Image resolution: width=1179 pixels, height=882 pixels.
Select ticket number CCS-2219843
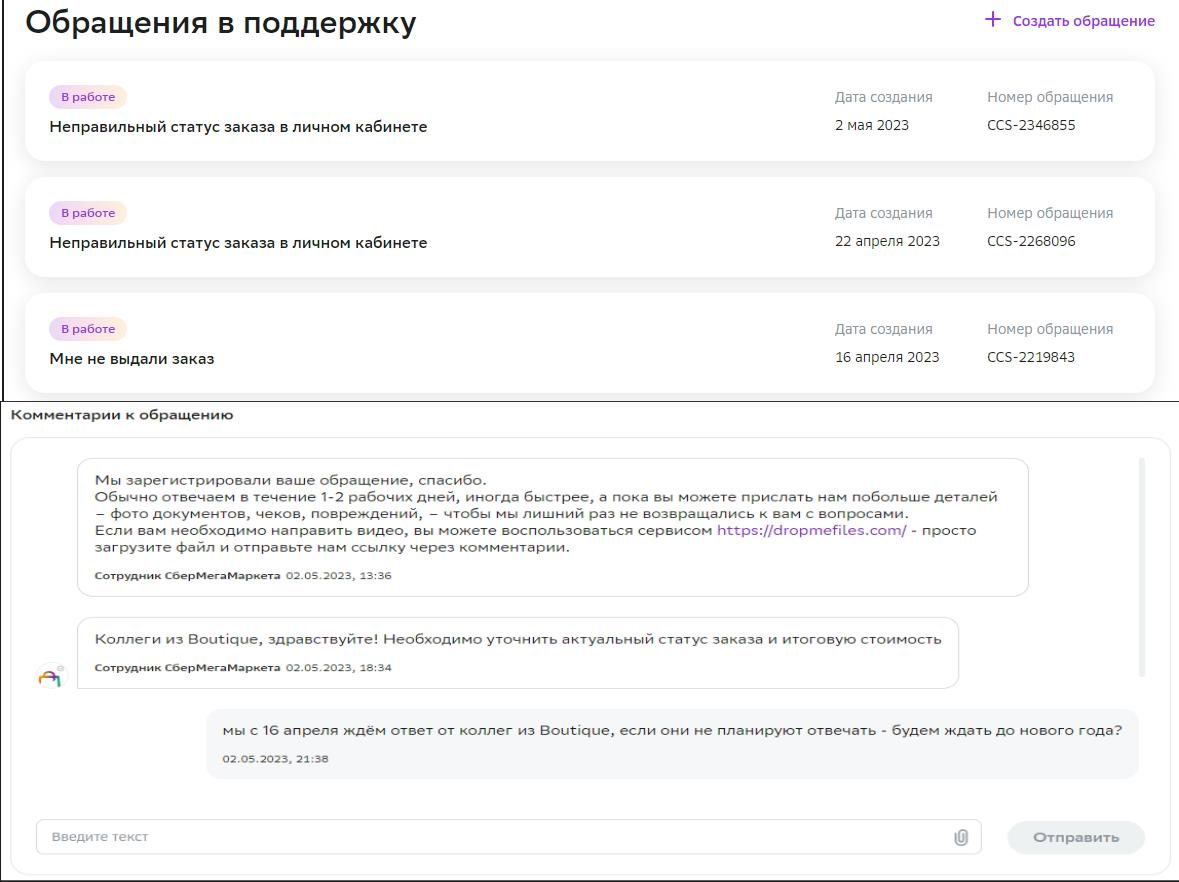(x=1031, y=358)
